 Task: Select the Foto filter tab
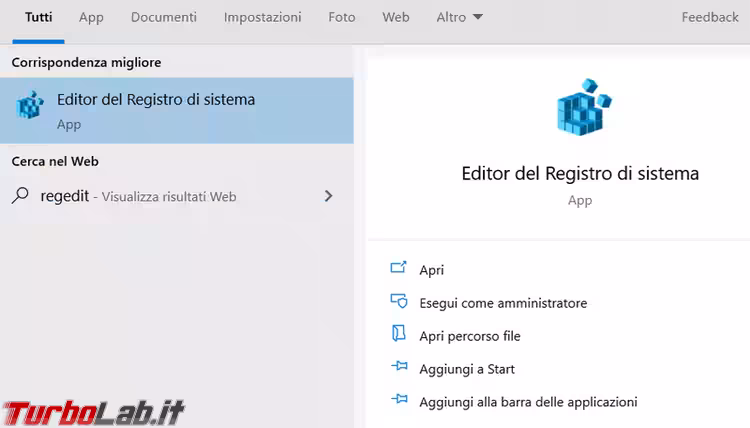pyautogui.click(x=341, y=17)
